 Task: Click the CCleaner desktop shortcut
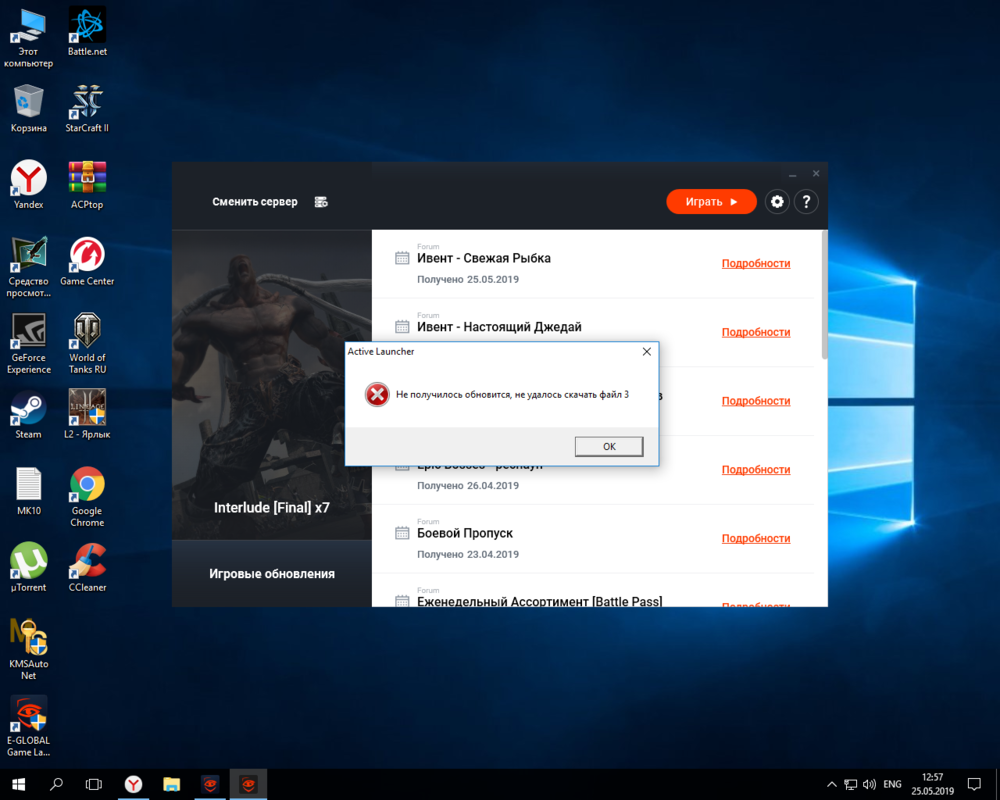87,568
